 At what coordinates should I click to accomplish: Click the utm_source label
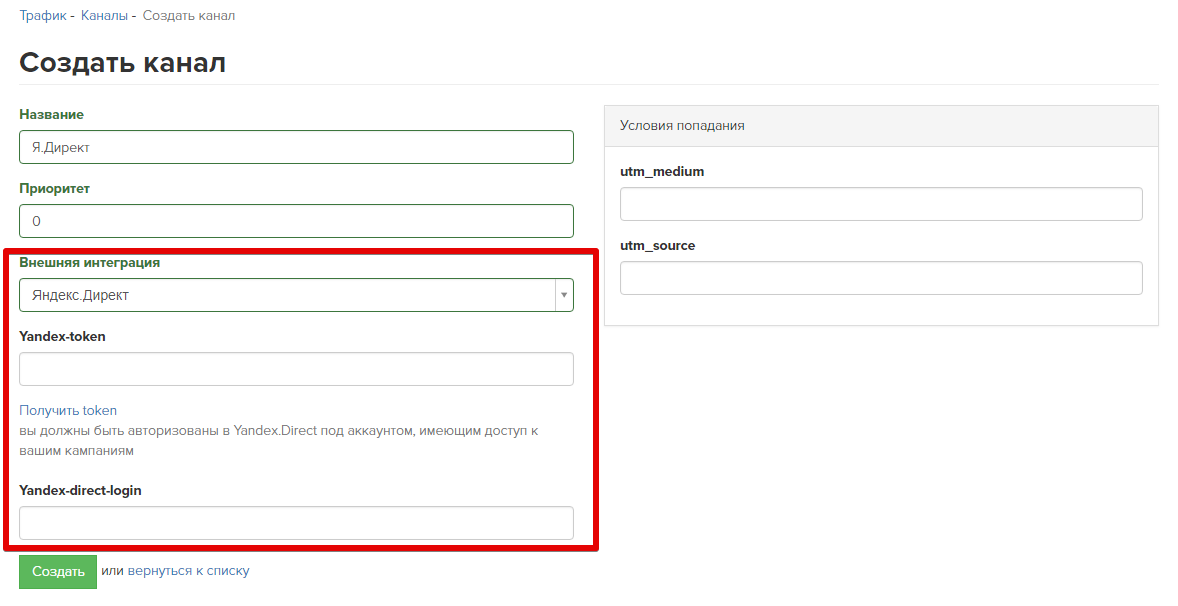[657, 246]
